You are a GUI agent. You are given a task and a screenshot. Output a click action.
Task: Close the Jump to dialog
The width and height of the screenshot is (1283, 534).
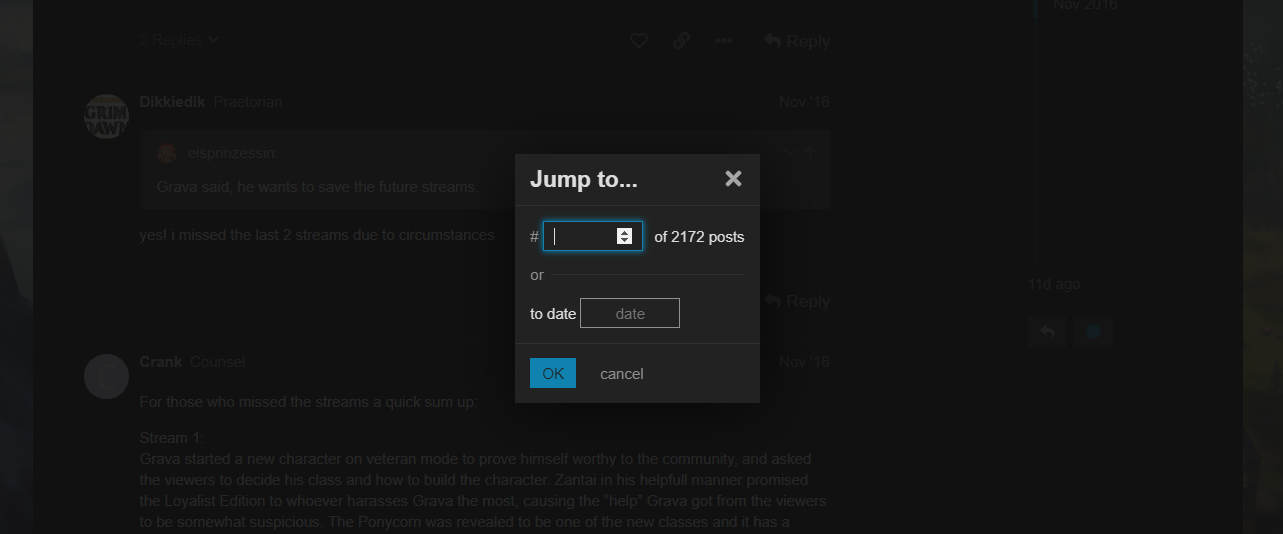[733, 178]
